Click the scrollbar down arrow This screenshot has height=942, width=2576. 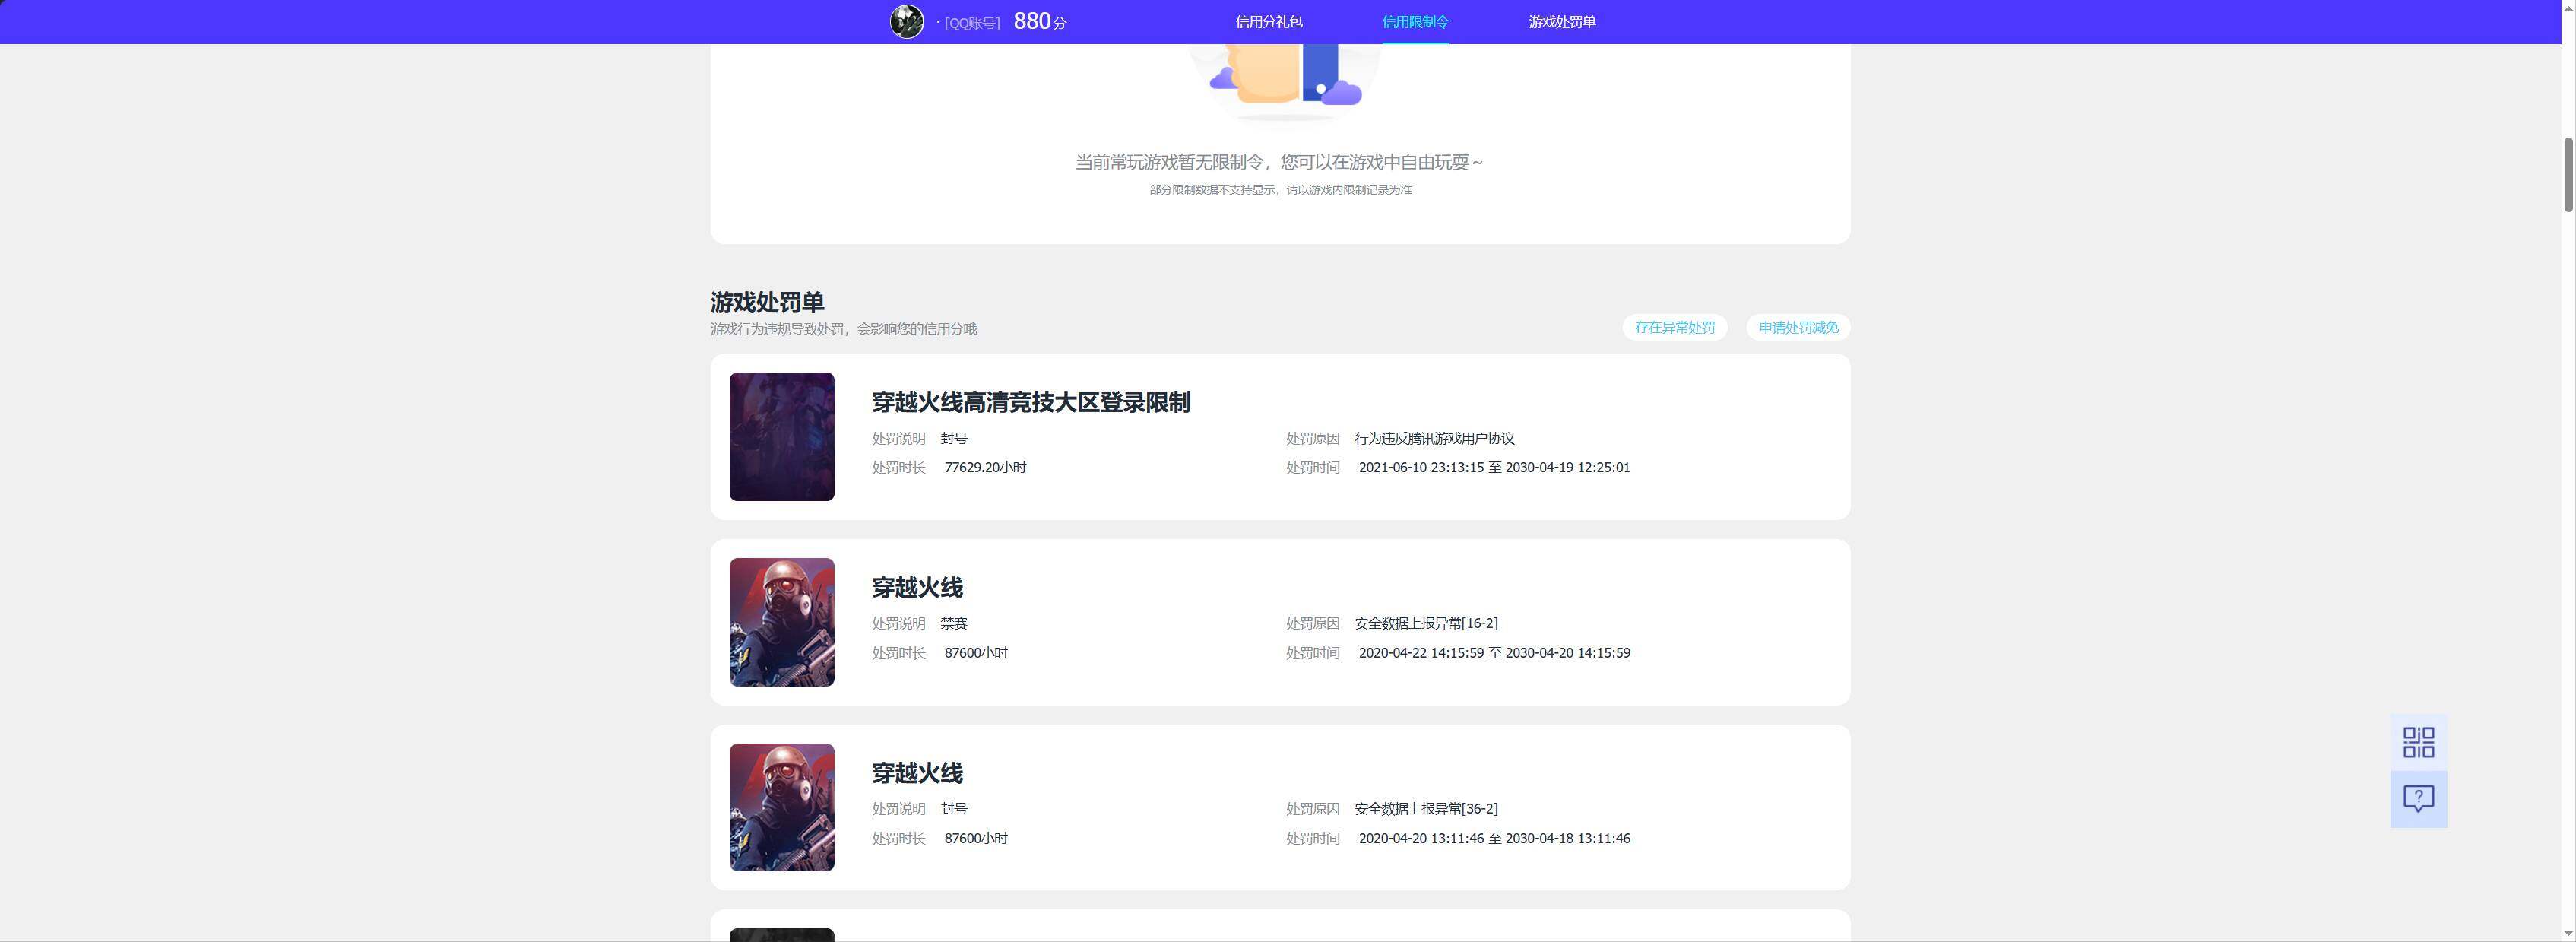2568,932
